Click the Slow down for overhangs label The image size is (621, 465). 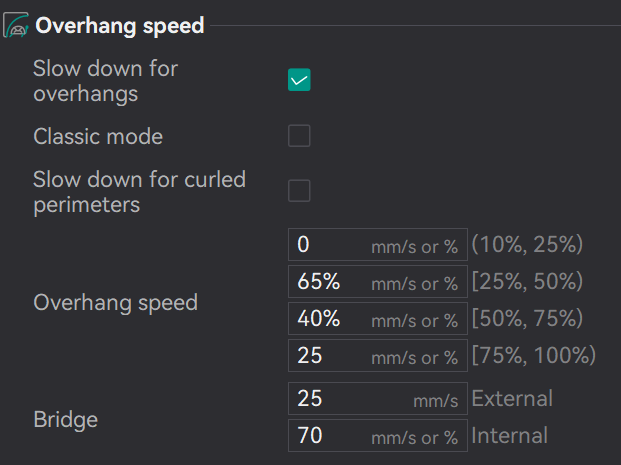coord(105,81)
